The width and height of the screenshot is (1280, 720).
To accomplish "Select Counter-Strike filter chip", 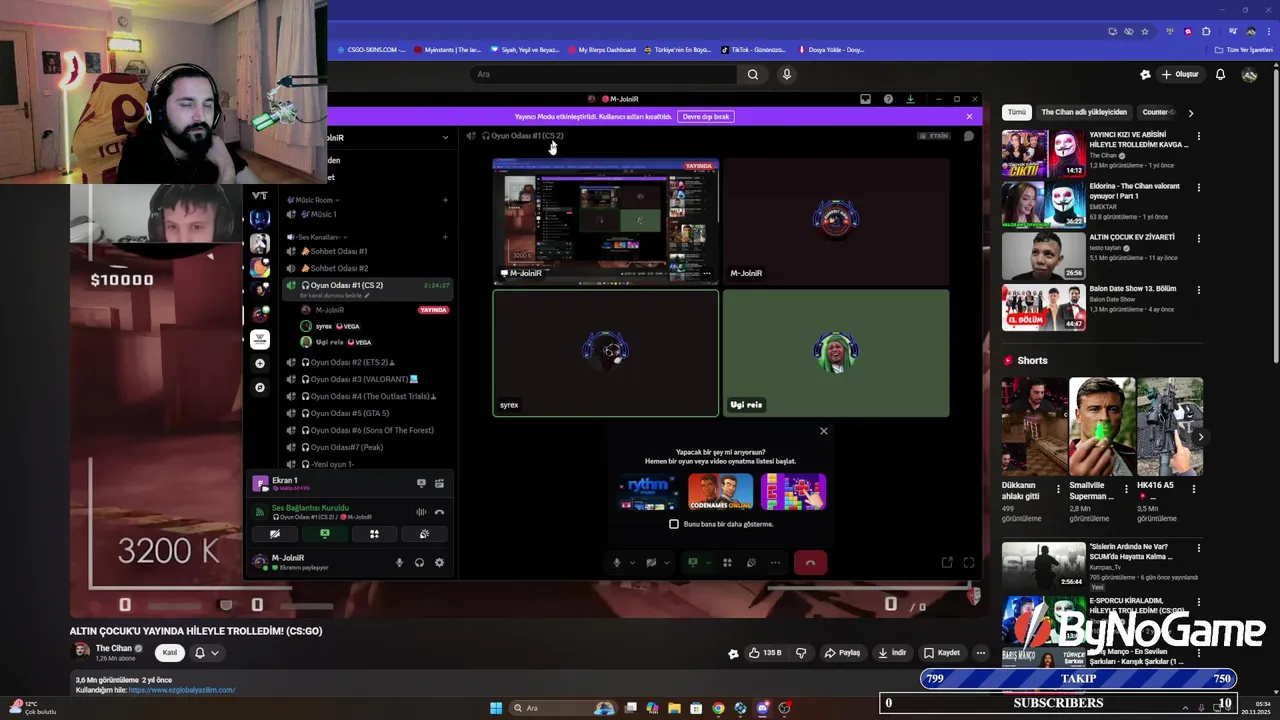I will point(1158,112).
